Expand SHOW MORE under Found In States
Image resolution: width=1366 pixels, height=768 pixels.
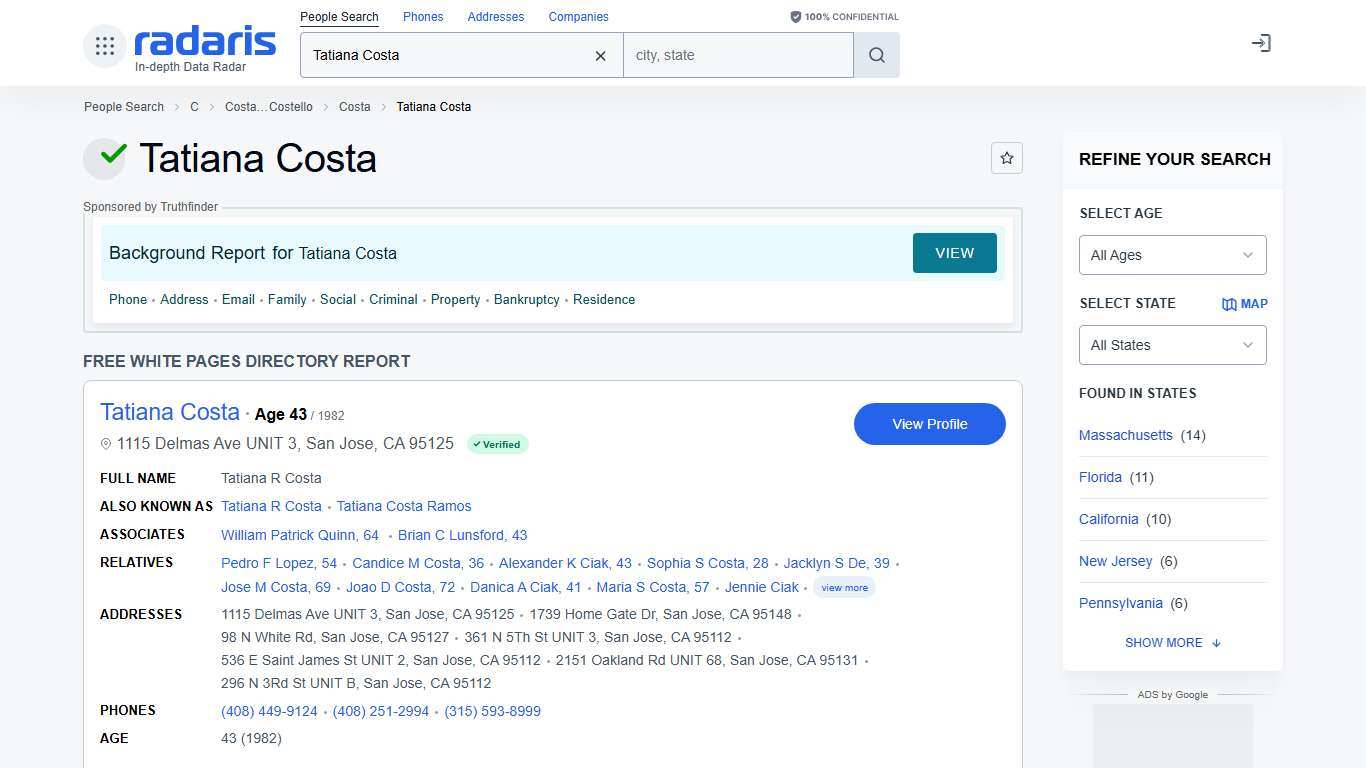tap(1172, 642)
